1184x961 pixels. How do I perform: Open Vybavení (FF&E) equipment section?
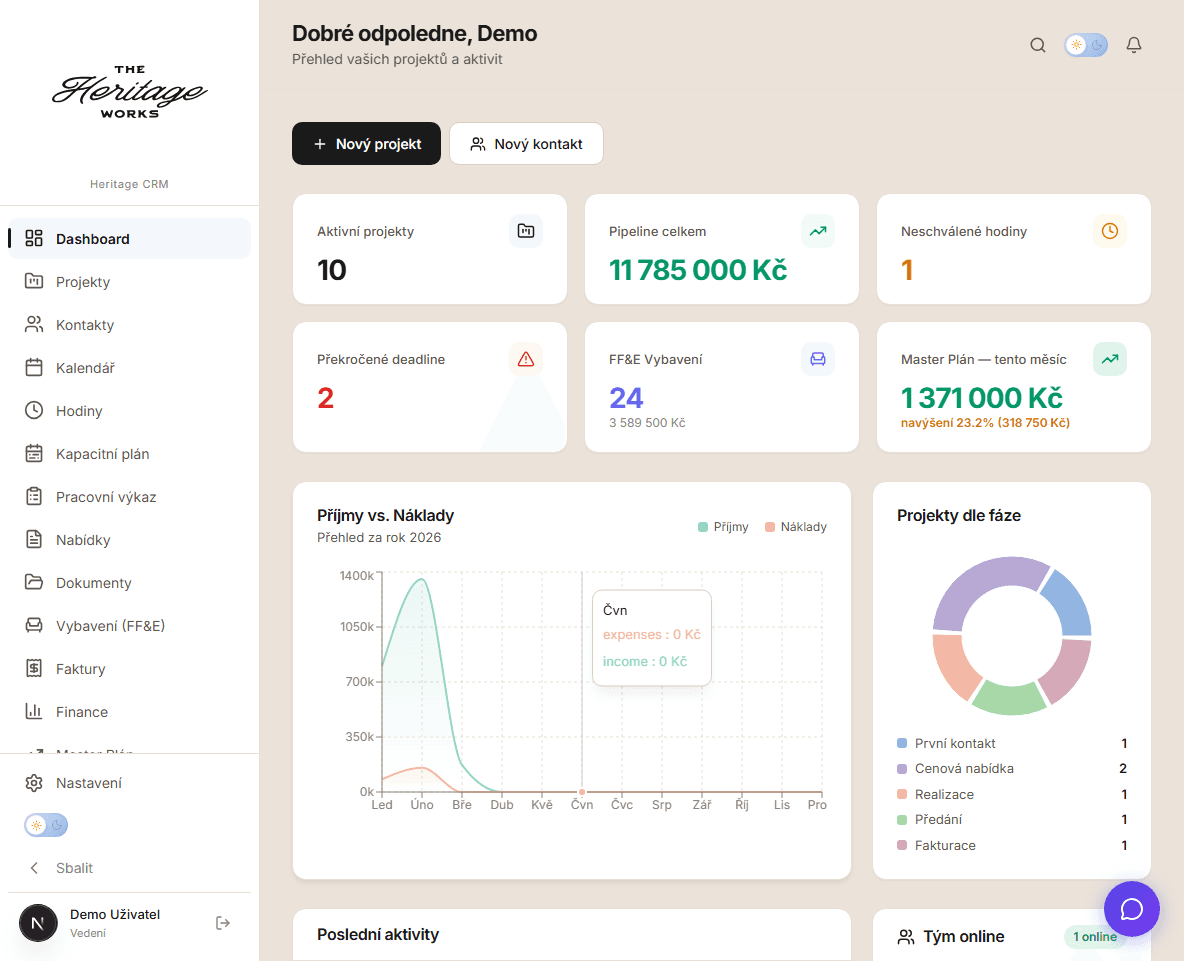(x=33, y=625)
